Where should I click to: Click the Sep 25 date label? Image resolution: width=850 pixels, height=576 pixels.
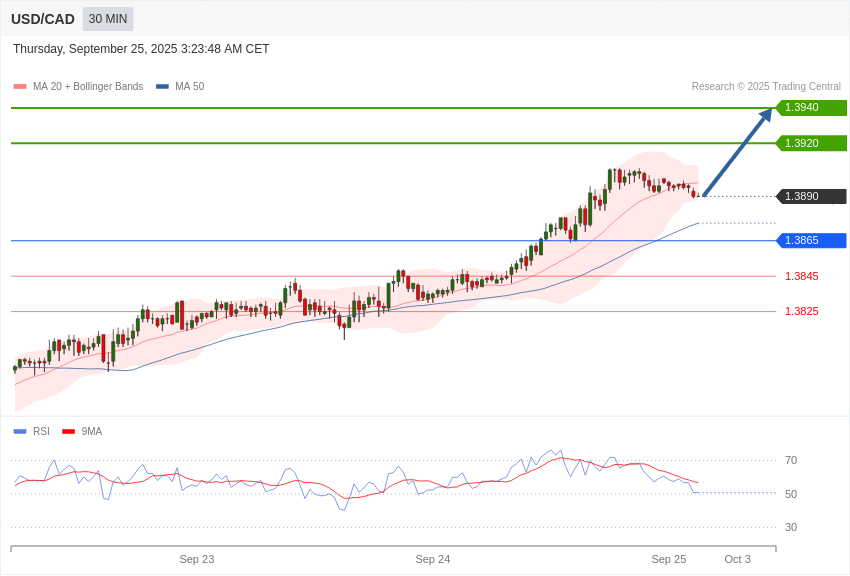click(x=669, y=559)
